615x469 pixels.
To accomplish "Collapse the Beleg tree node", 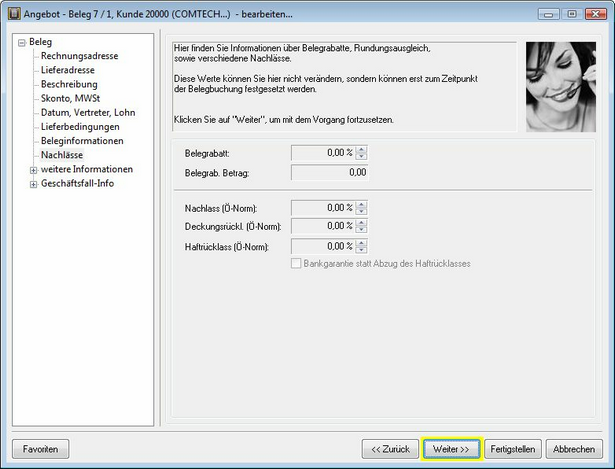I will [x=21, y=43].
